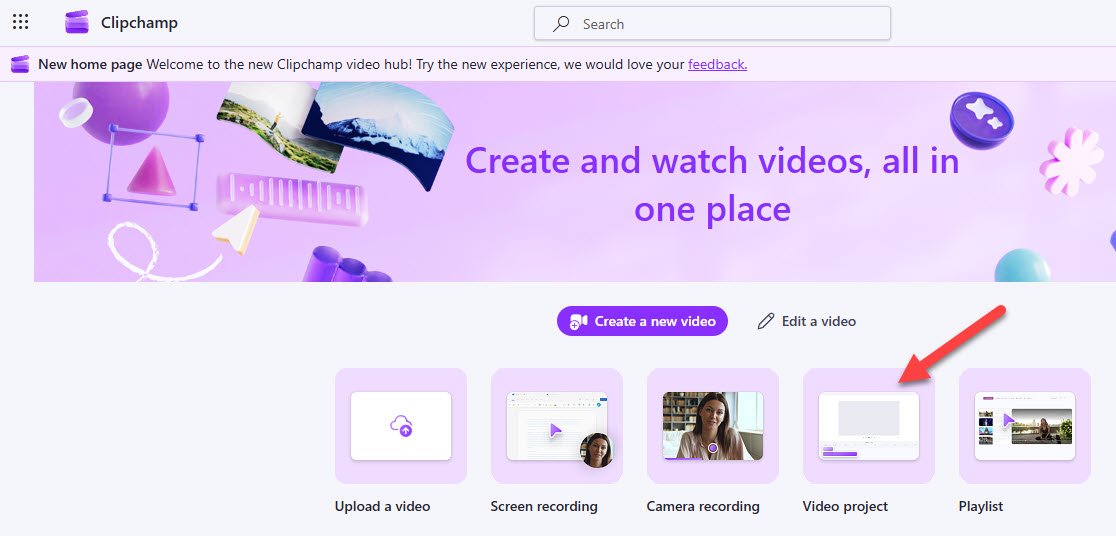The width and height of the screenshot is (1116, 536).
Task: Click the Playlist label
Action: (x=980, y=506)
